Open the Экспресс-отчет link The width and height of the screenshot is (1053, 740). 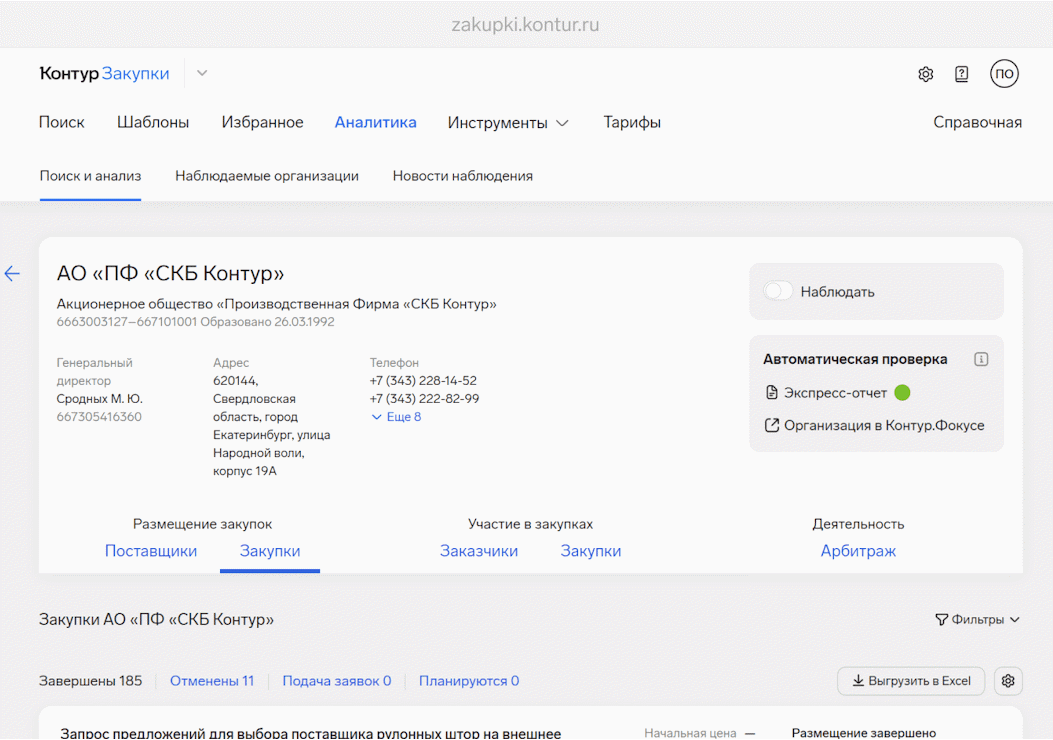tap(827, 393)
